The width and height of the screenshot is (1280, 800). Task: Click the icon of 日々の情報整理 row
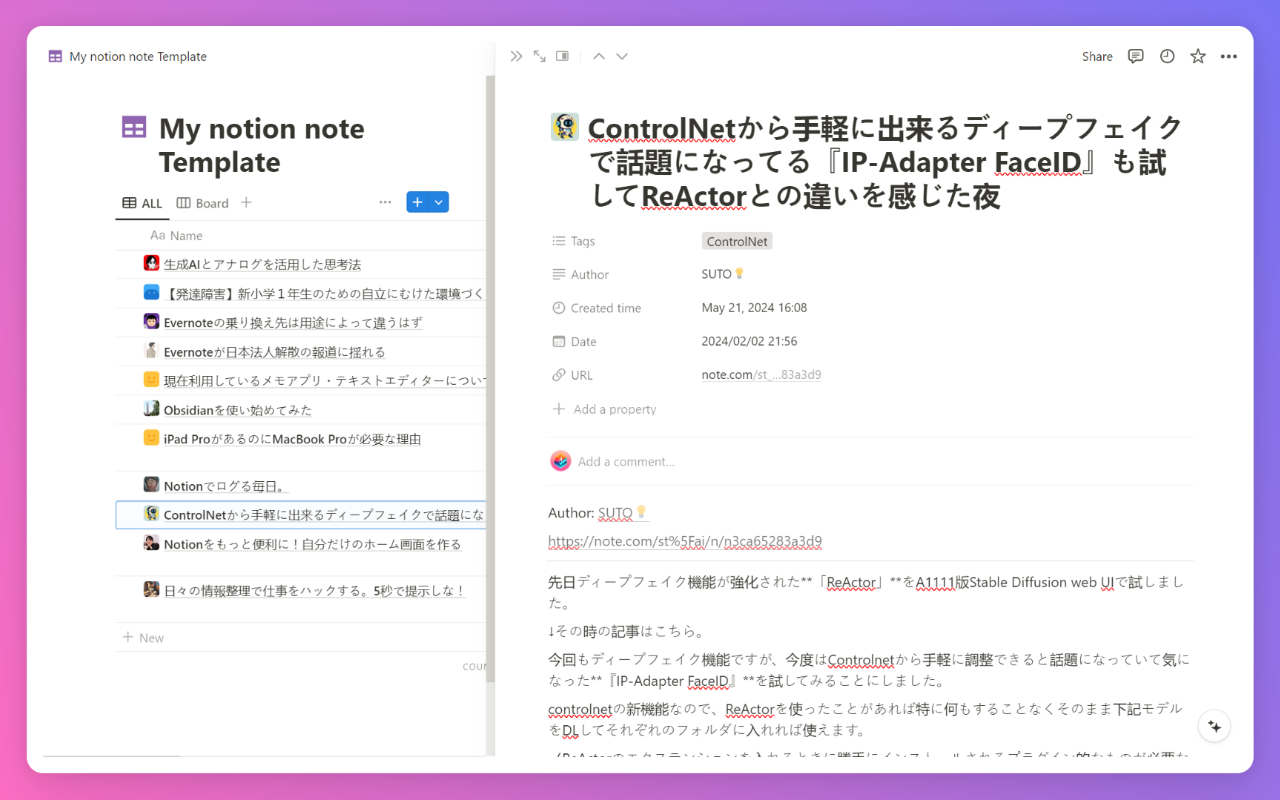(152, 590)
